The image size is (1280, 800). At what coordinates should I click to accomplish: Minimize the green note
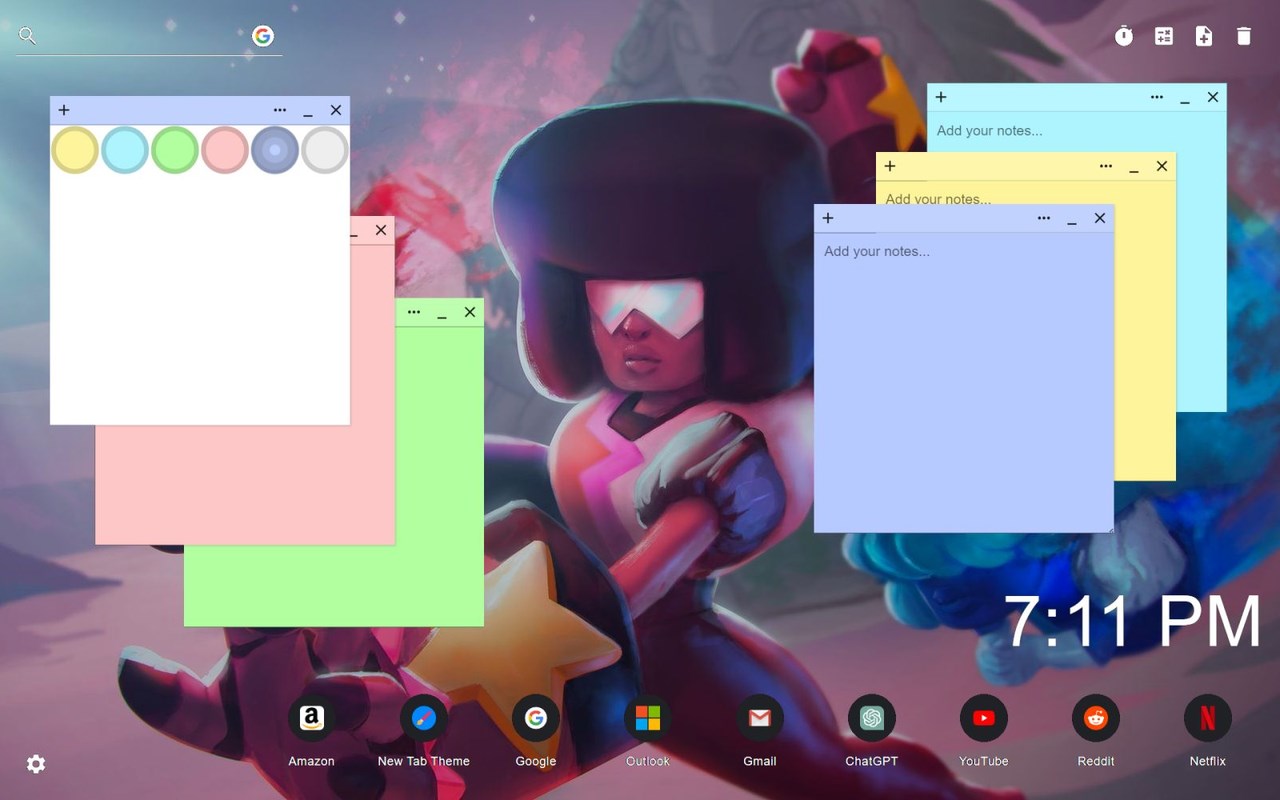[x=442, y=314]
